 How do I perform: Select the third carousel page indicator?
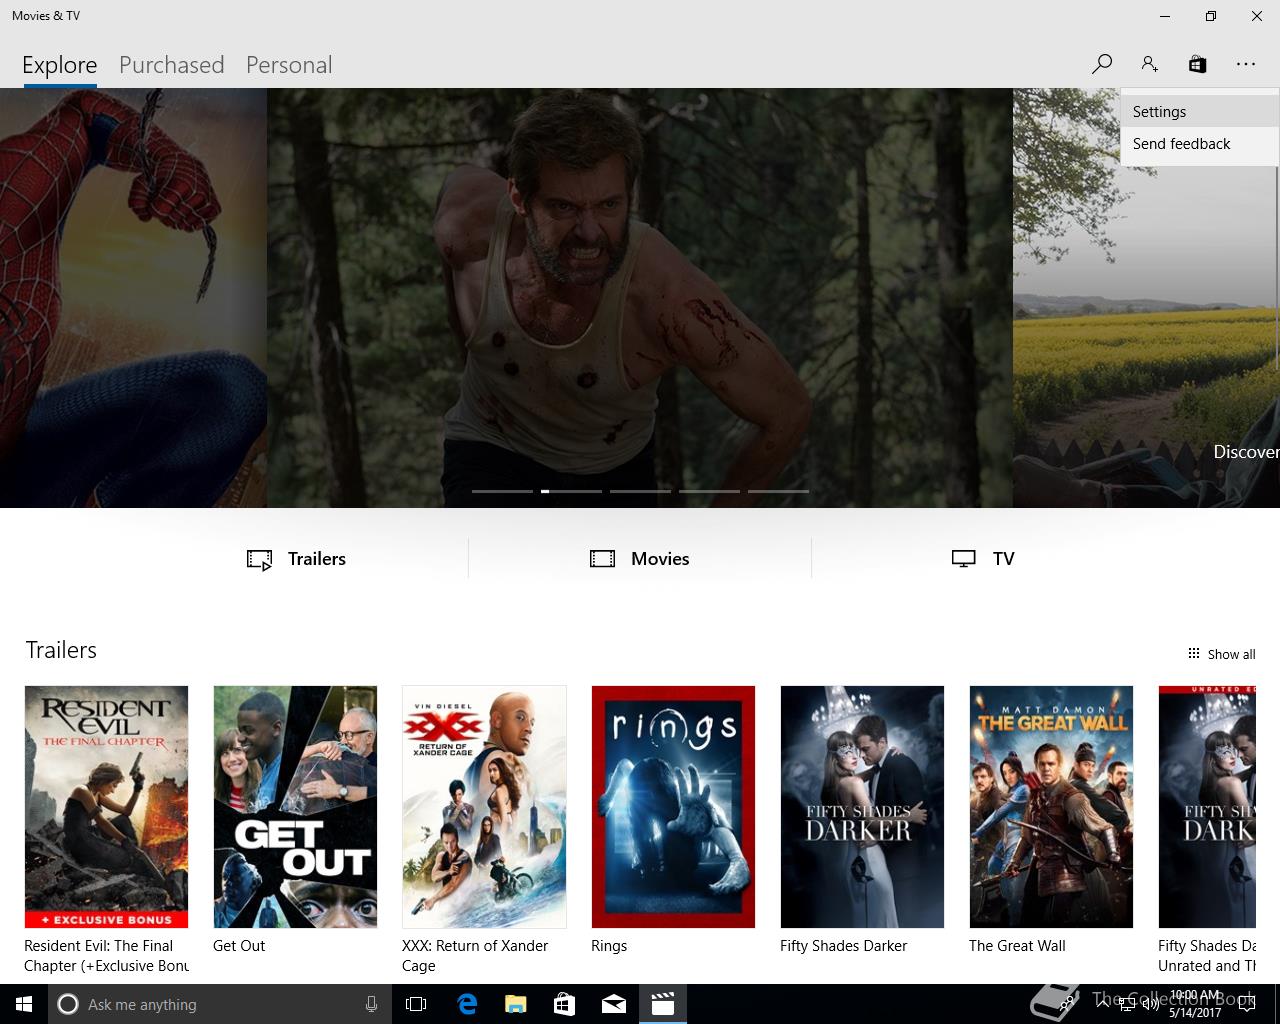coord(640,491)
